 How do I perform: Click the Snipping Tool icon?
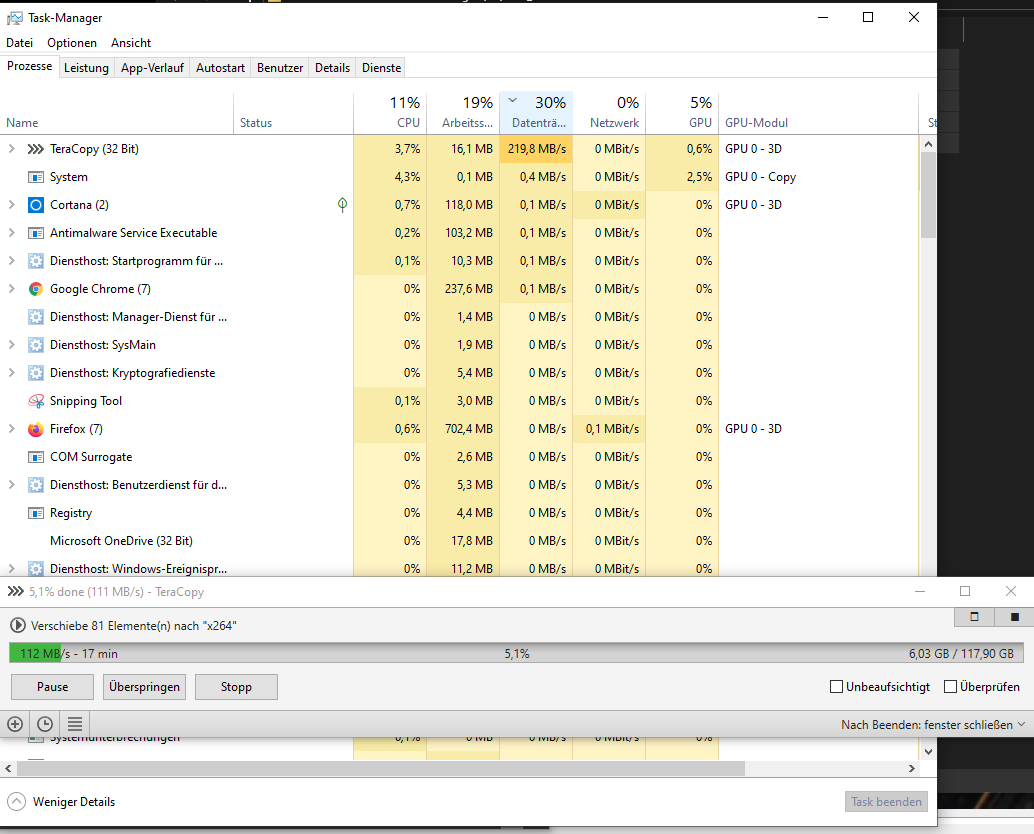click(x=36, y=401)
